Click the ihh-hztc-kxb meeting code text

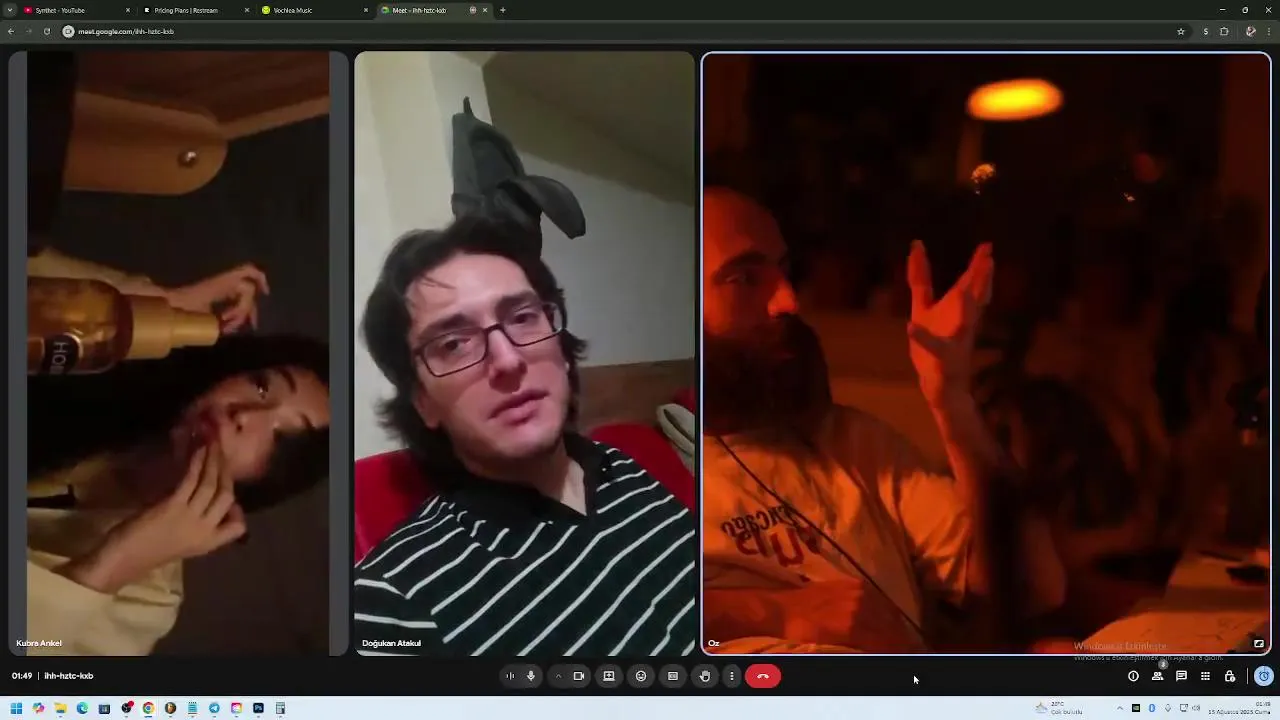click(x=69, y=676)
